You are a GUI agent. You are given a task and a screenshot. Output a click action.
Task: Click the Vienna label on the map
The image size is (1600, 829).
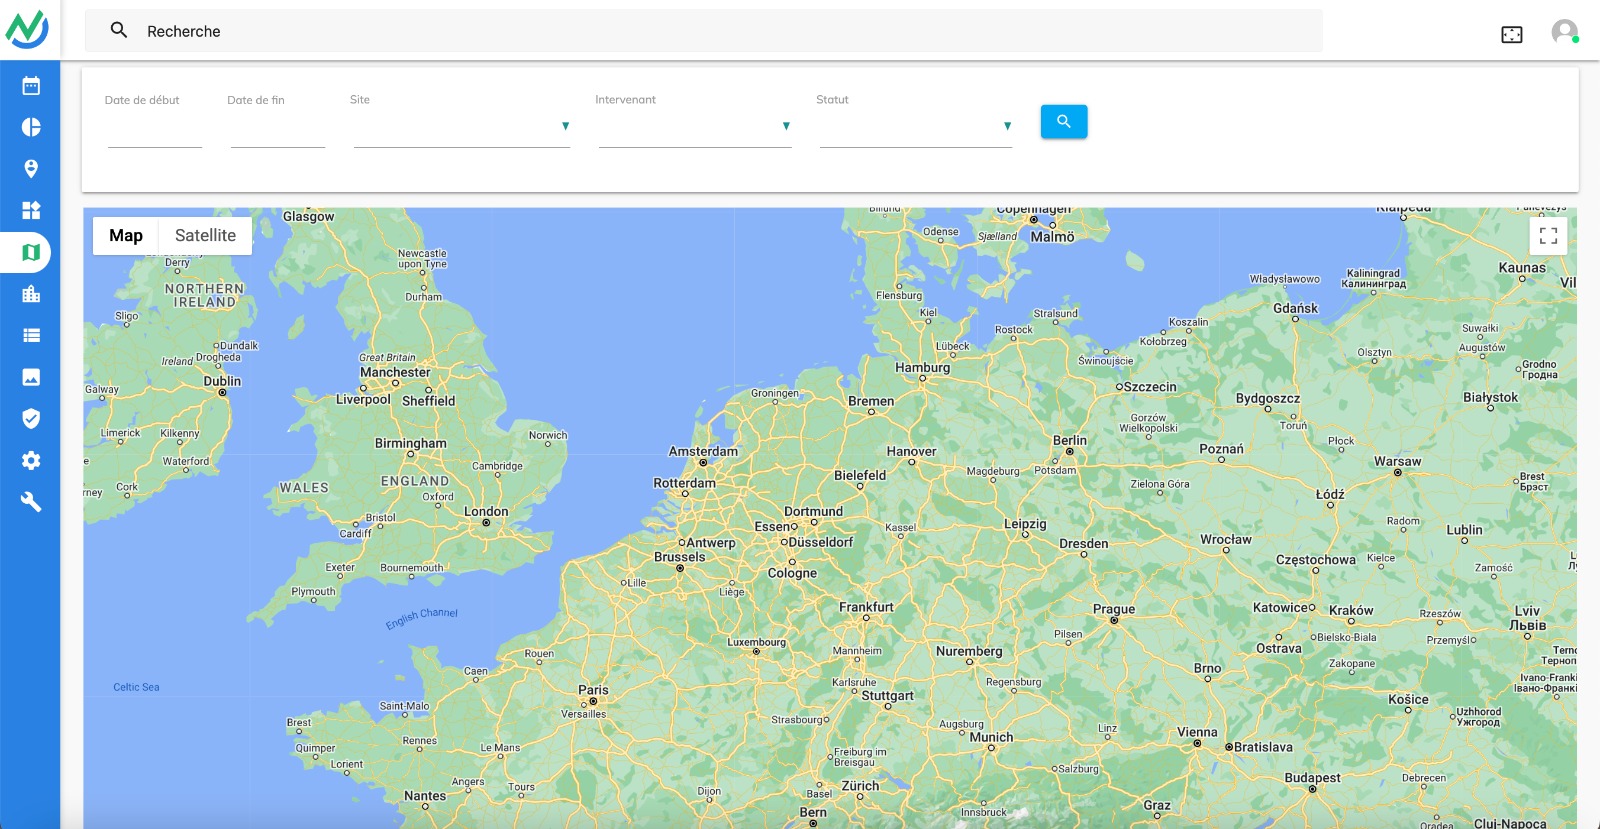coord(1197,732)
